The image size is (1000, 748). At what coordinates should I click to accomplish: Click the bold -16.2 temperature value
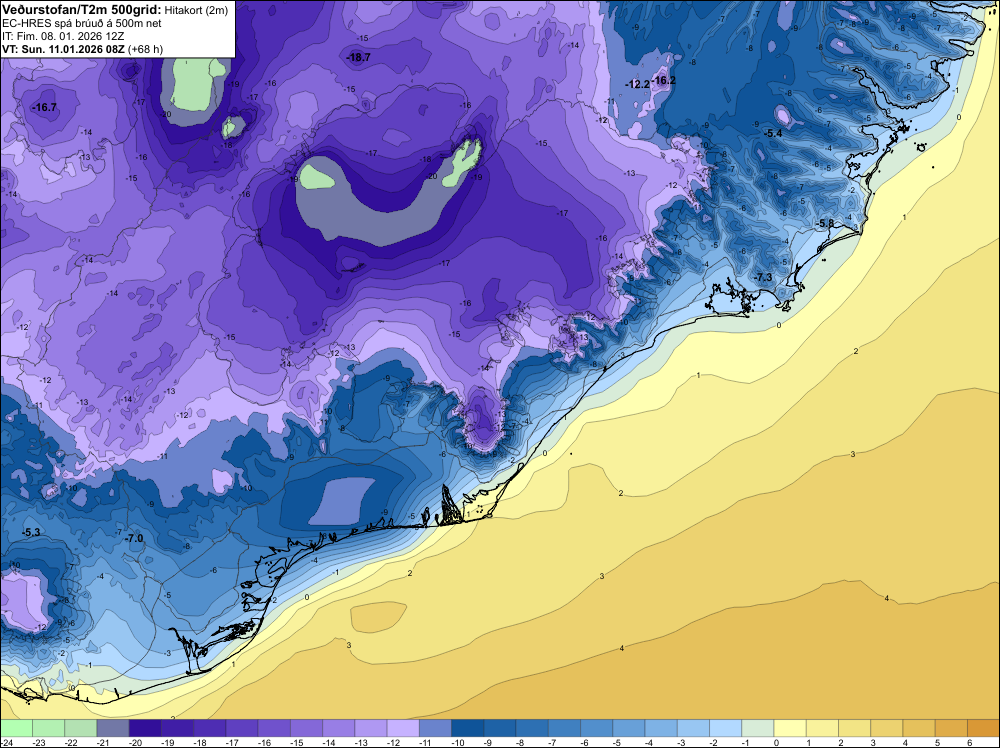663,80
